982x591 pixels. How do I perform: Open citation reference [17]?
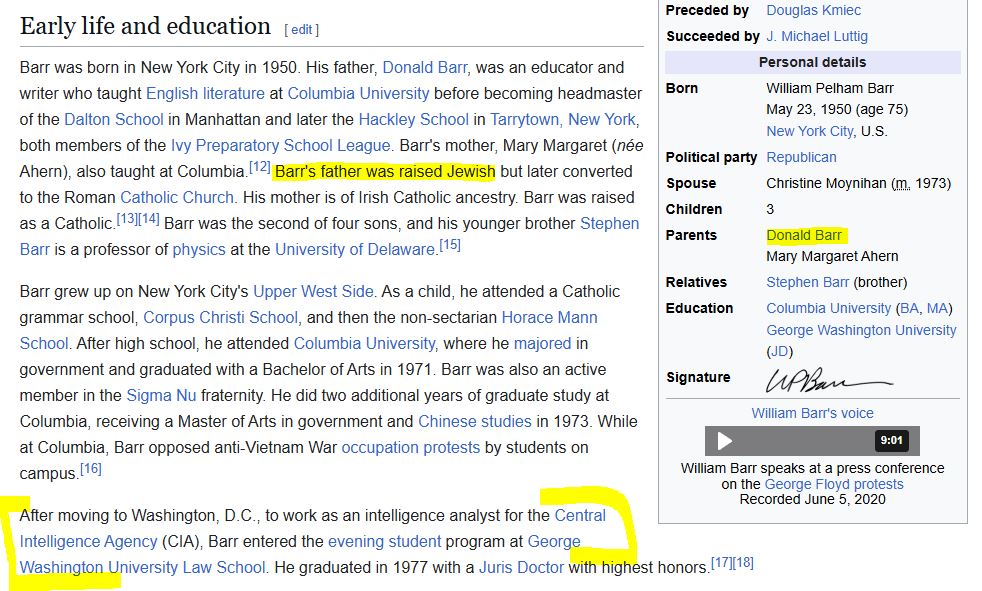[721, 562]
